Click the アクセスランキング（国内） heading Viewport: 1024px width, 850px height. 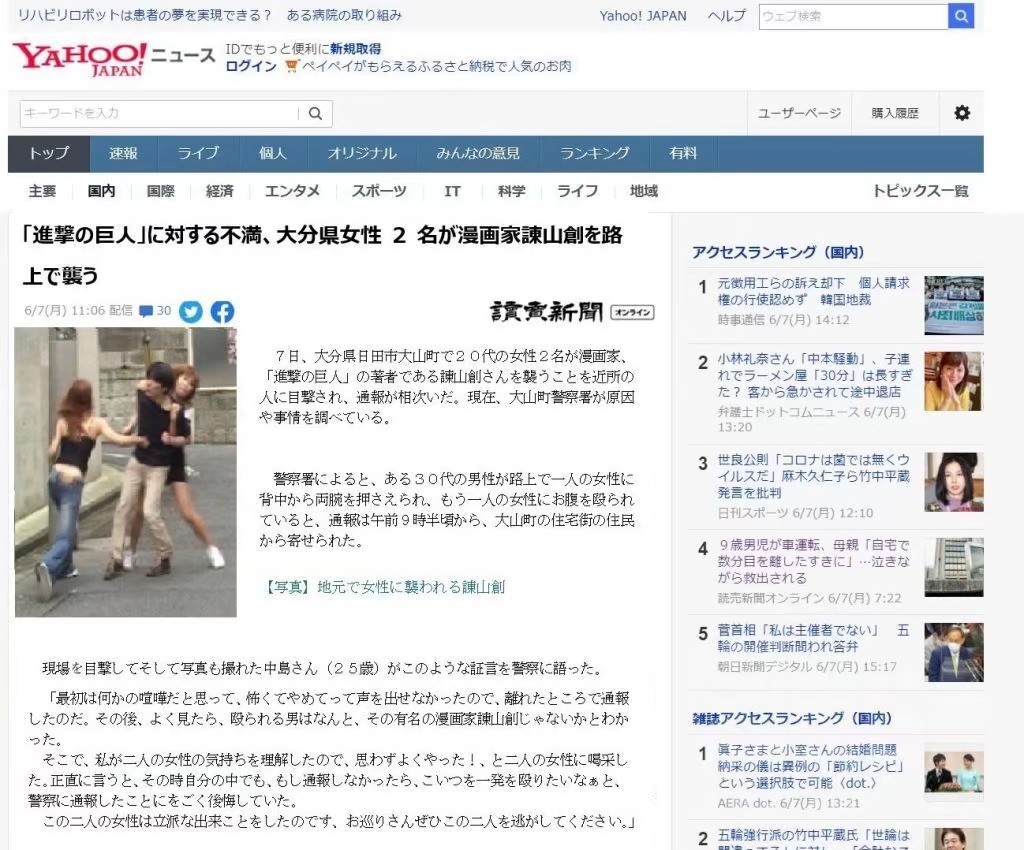[778, 252]
